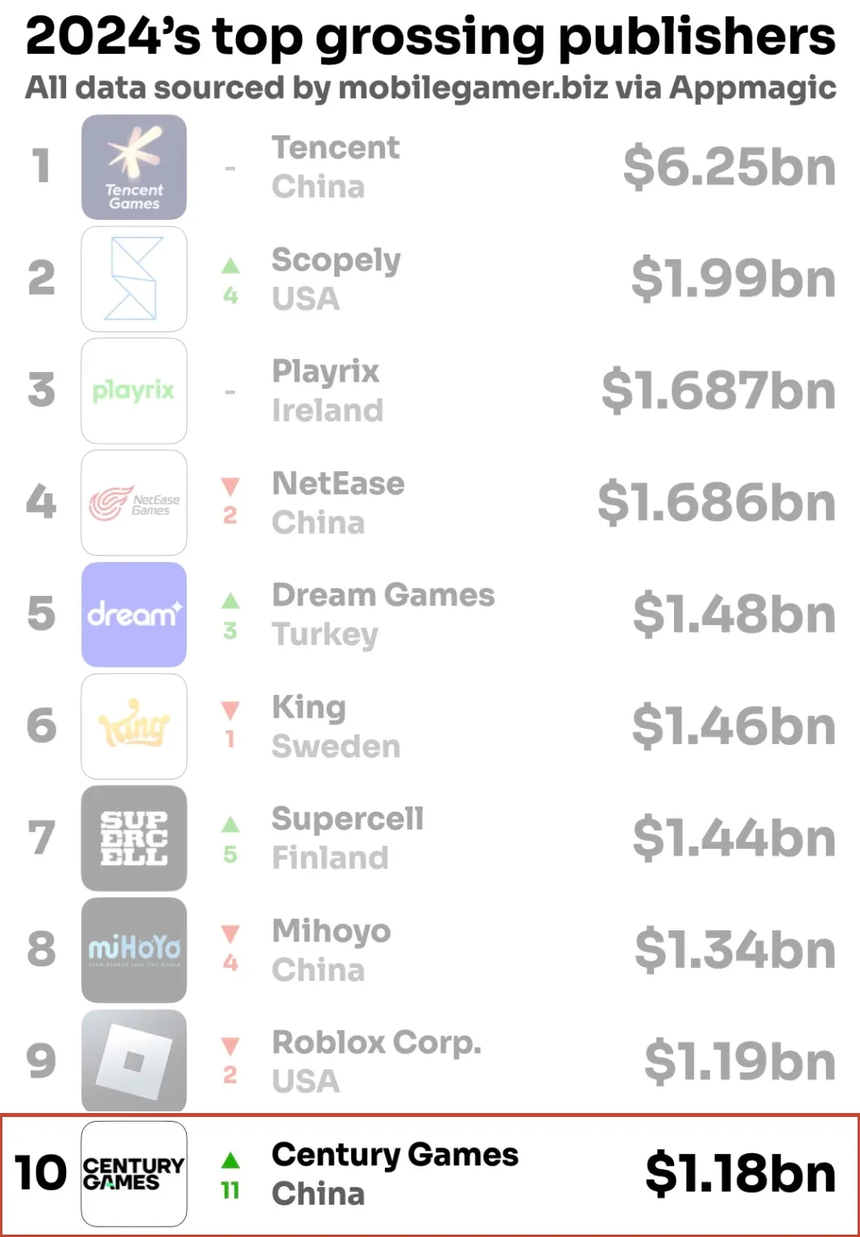Viewport: 860px width, 1237px height.
Task: Click the green up arrow beside Scopely
Action: click(x=231, y=265)
